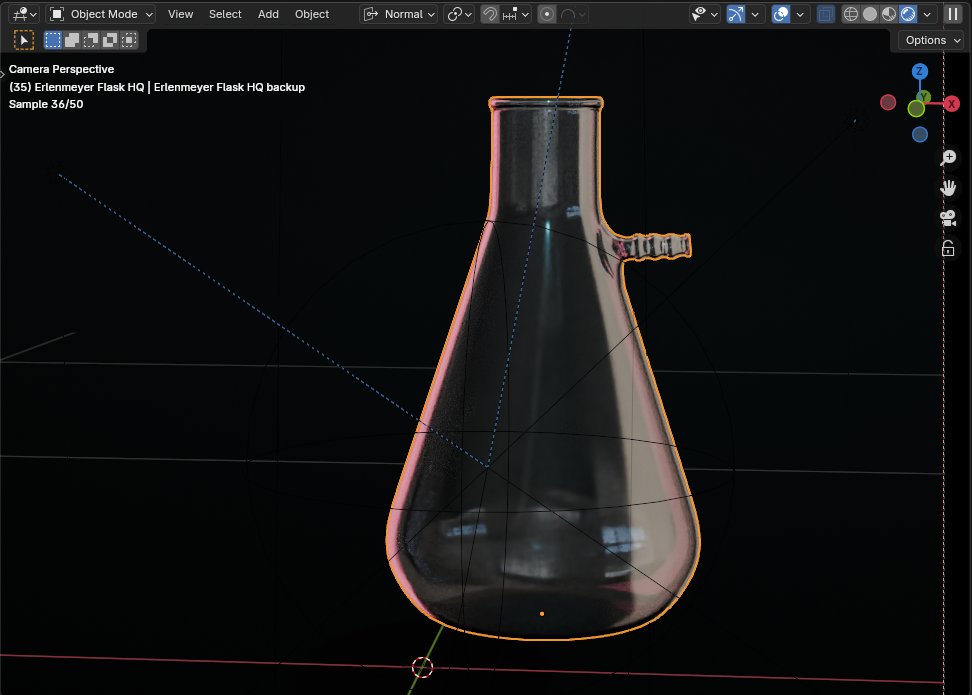Toggle X-Ray mode in the header
972x695 pixels.
pos(826,13)
